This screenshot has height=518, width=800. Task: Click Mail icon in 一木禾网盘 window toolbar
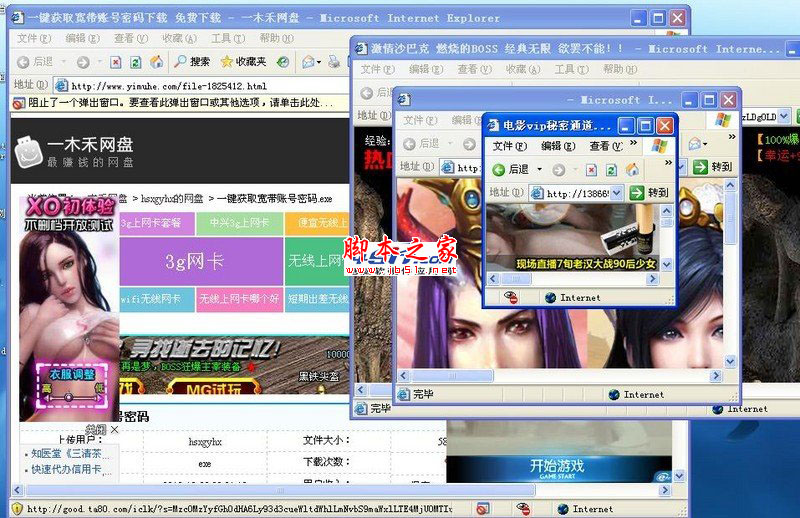[x=308, y=62]
